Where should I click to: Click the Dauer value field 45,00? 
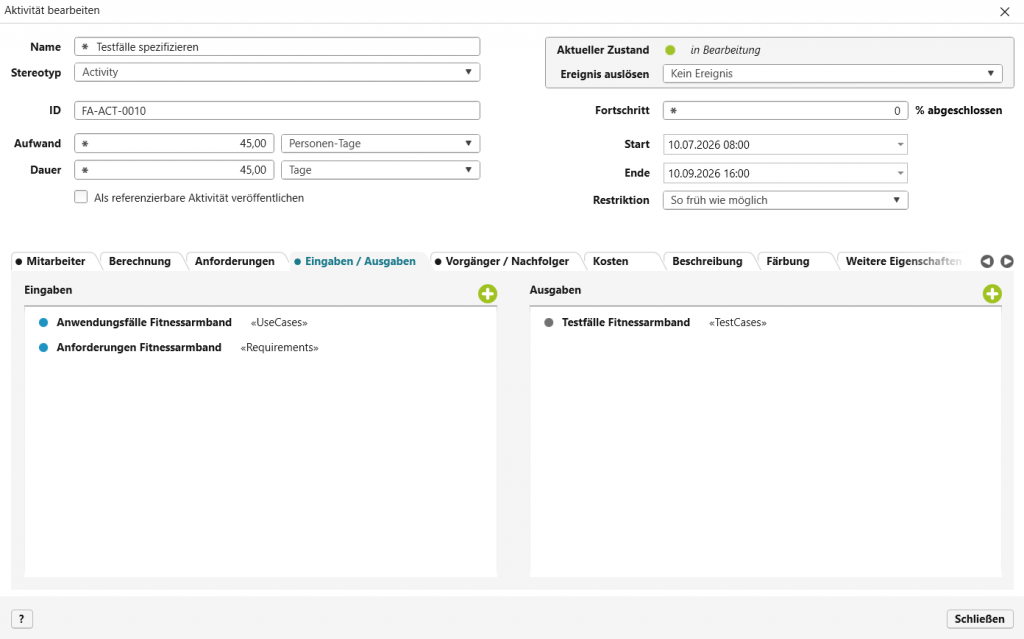[174, 170]
